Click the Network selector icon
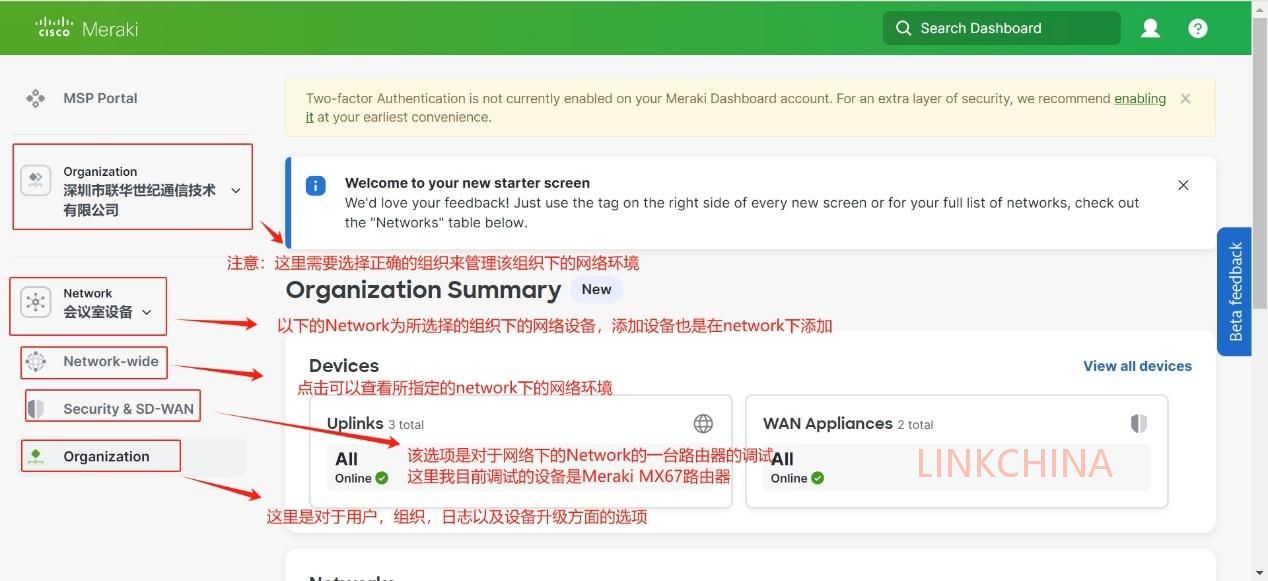1268x581 pixels. click(x=36, y=302)
